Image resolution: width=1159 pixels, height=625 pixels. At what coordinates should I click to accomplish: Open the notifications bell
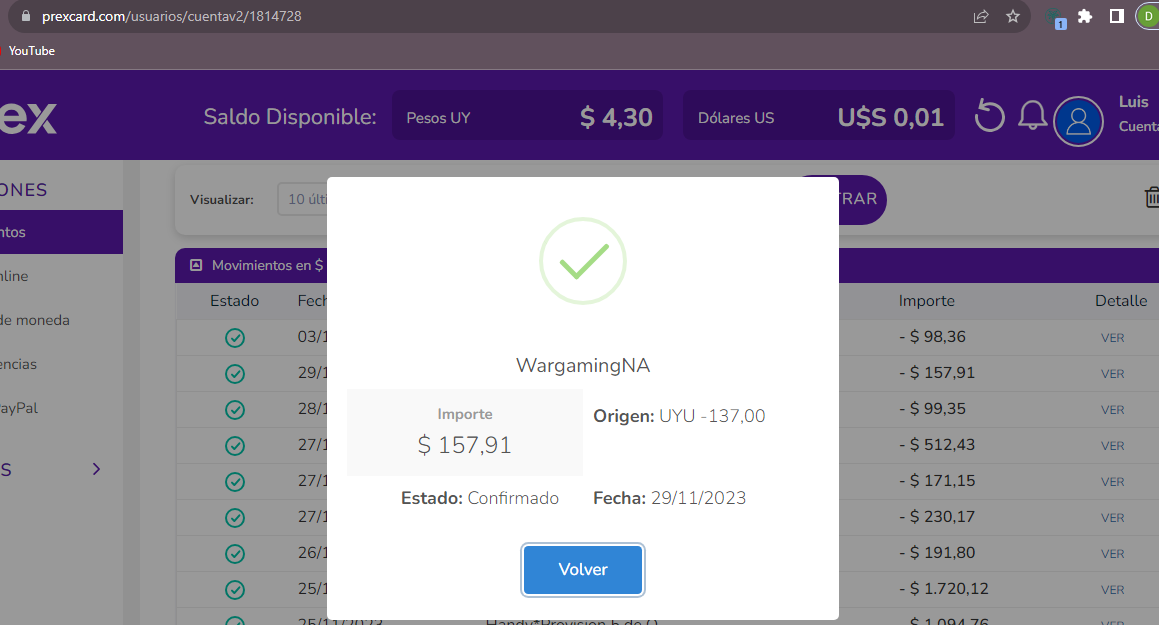point(1033,116)
